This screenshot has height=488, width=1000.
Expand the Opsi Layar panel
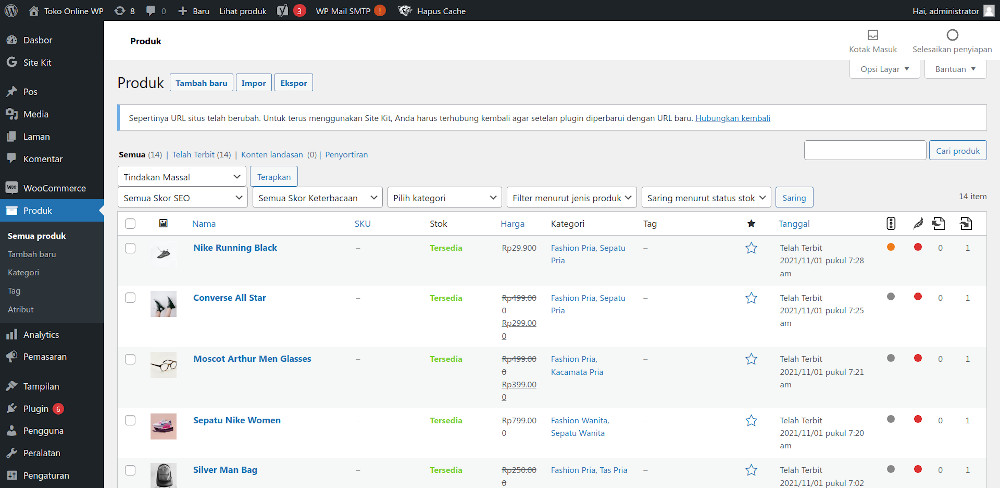pos(885,69)
